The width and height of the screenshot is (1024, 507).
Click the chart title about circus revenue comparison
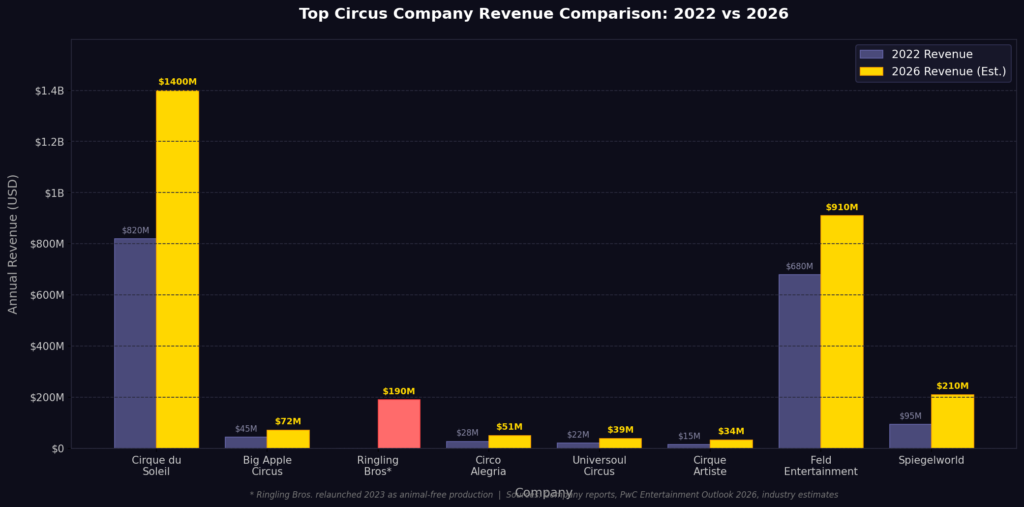543,14
